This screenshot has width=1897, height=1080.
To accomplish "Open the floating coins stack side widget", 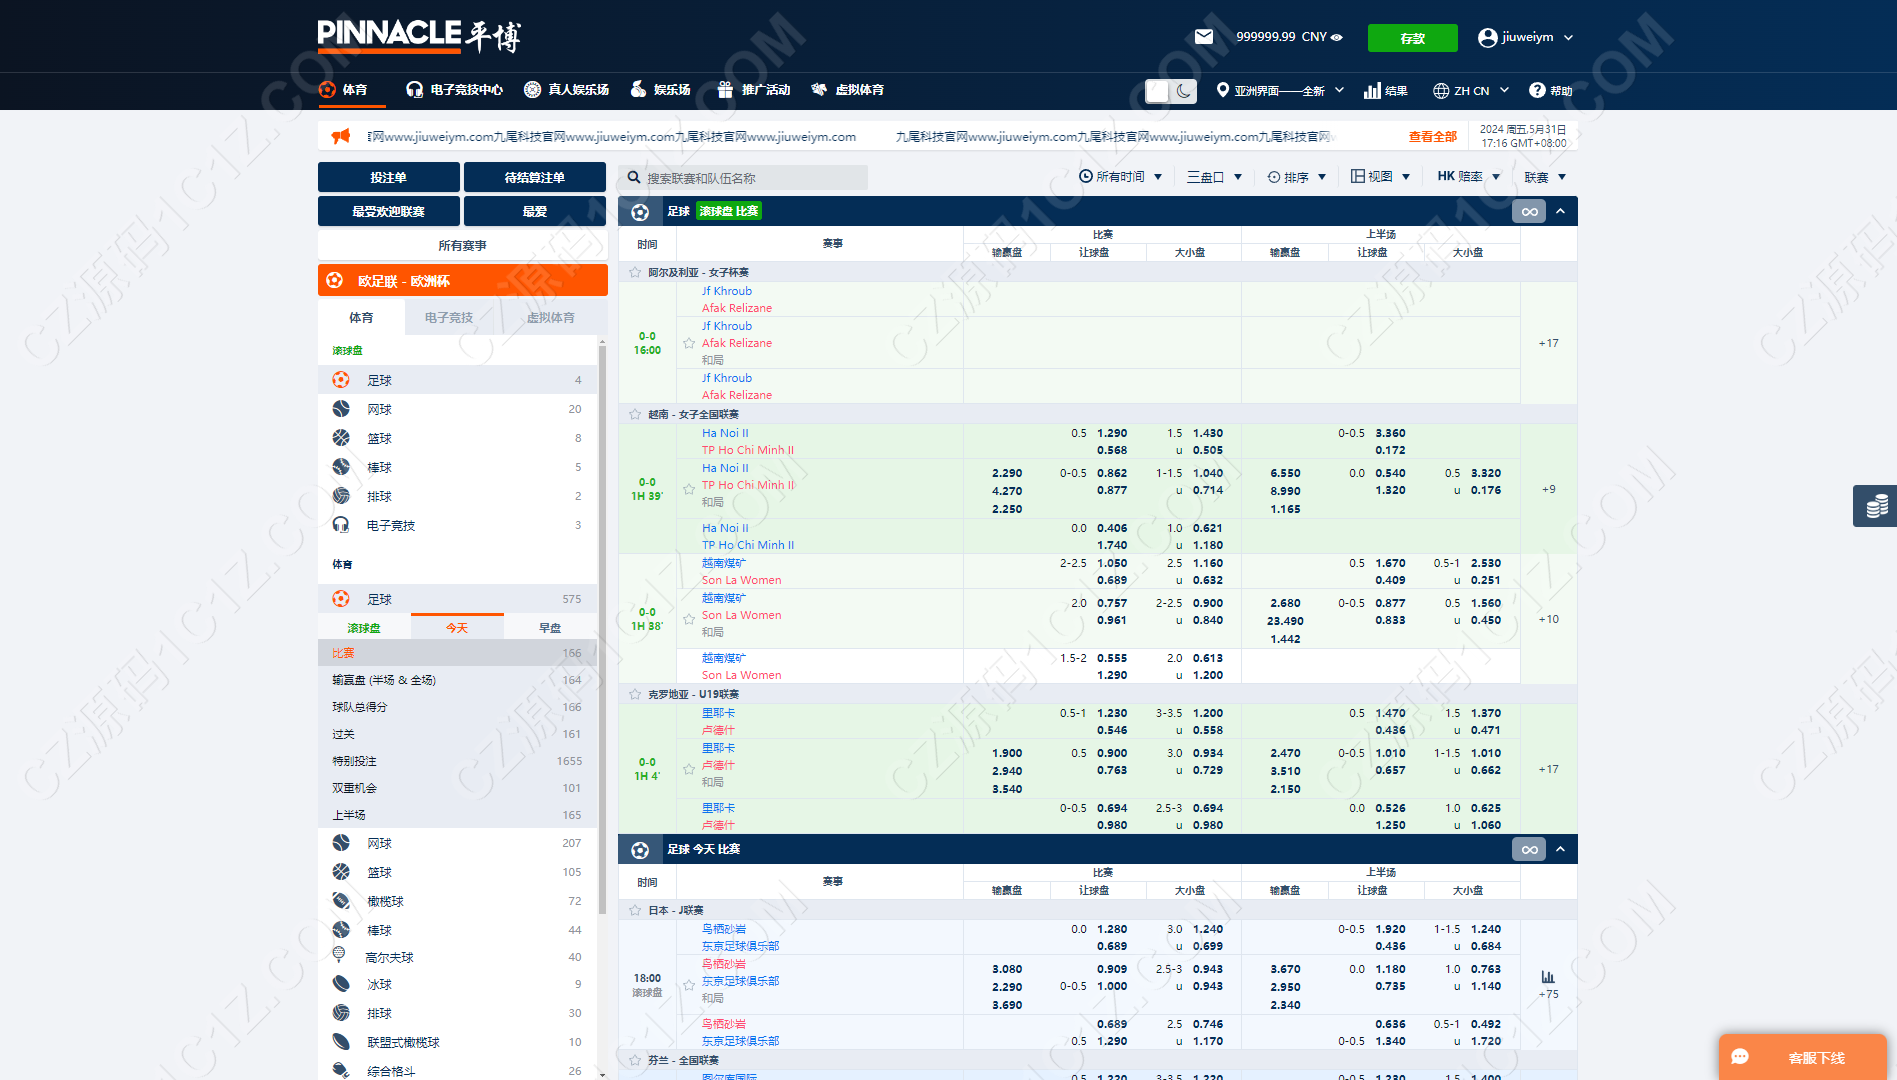I will pyautogui.click(x=1876, y=506).
